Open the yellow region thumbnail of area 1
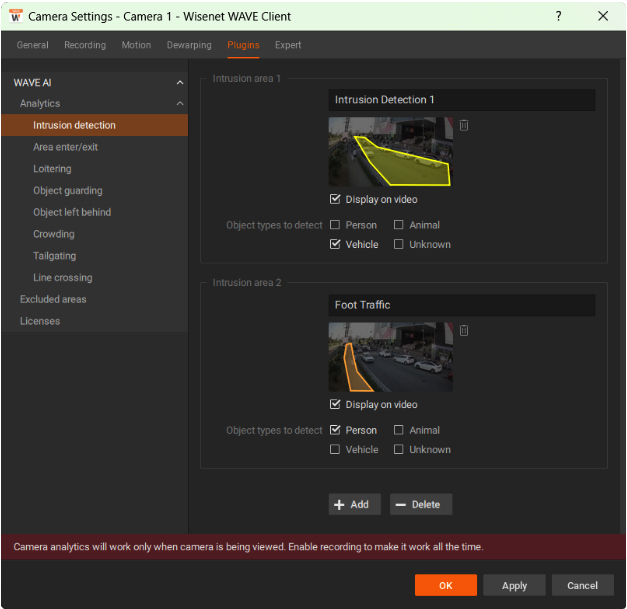This screenshot has width=627, height=609. tap(391, 152)
